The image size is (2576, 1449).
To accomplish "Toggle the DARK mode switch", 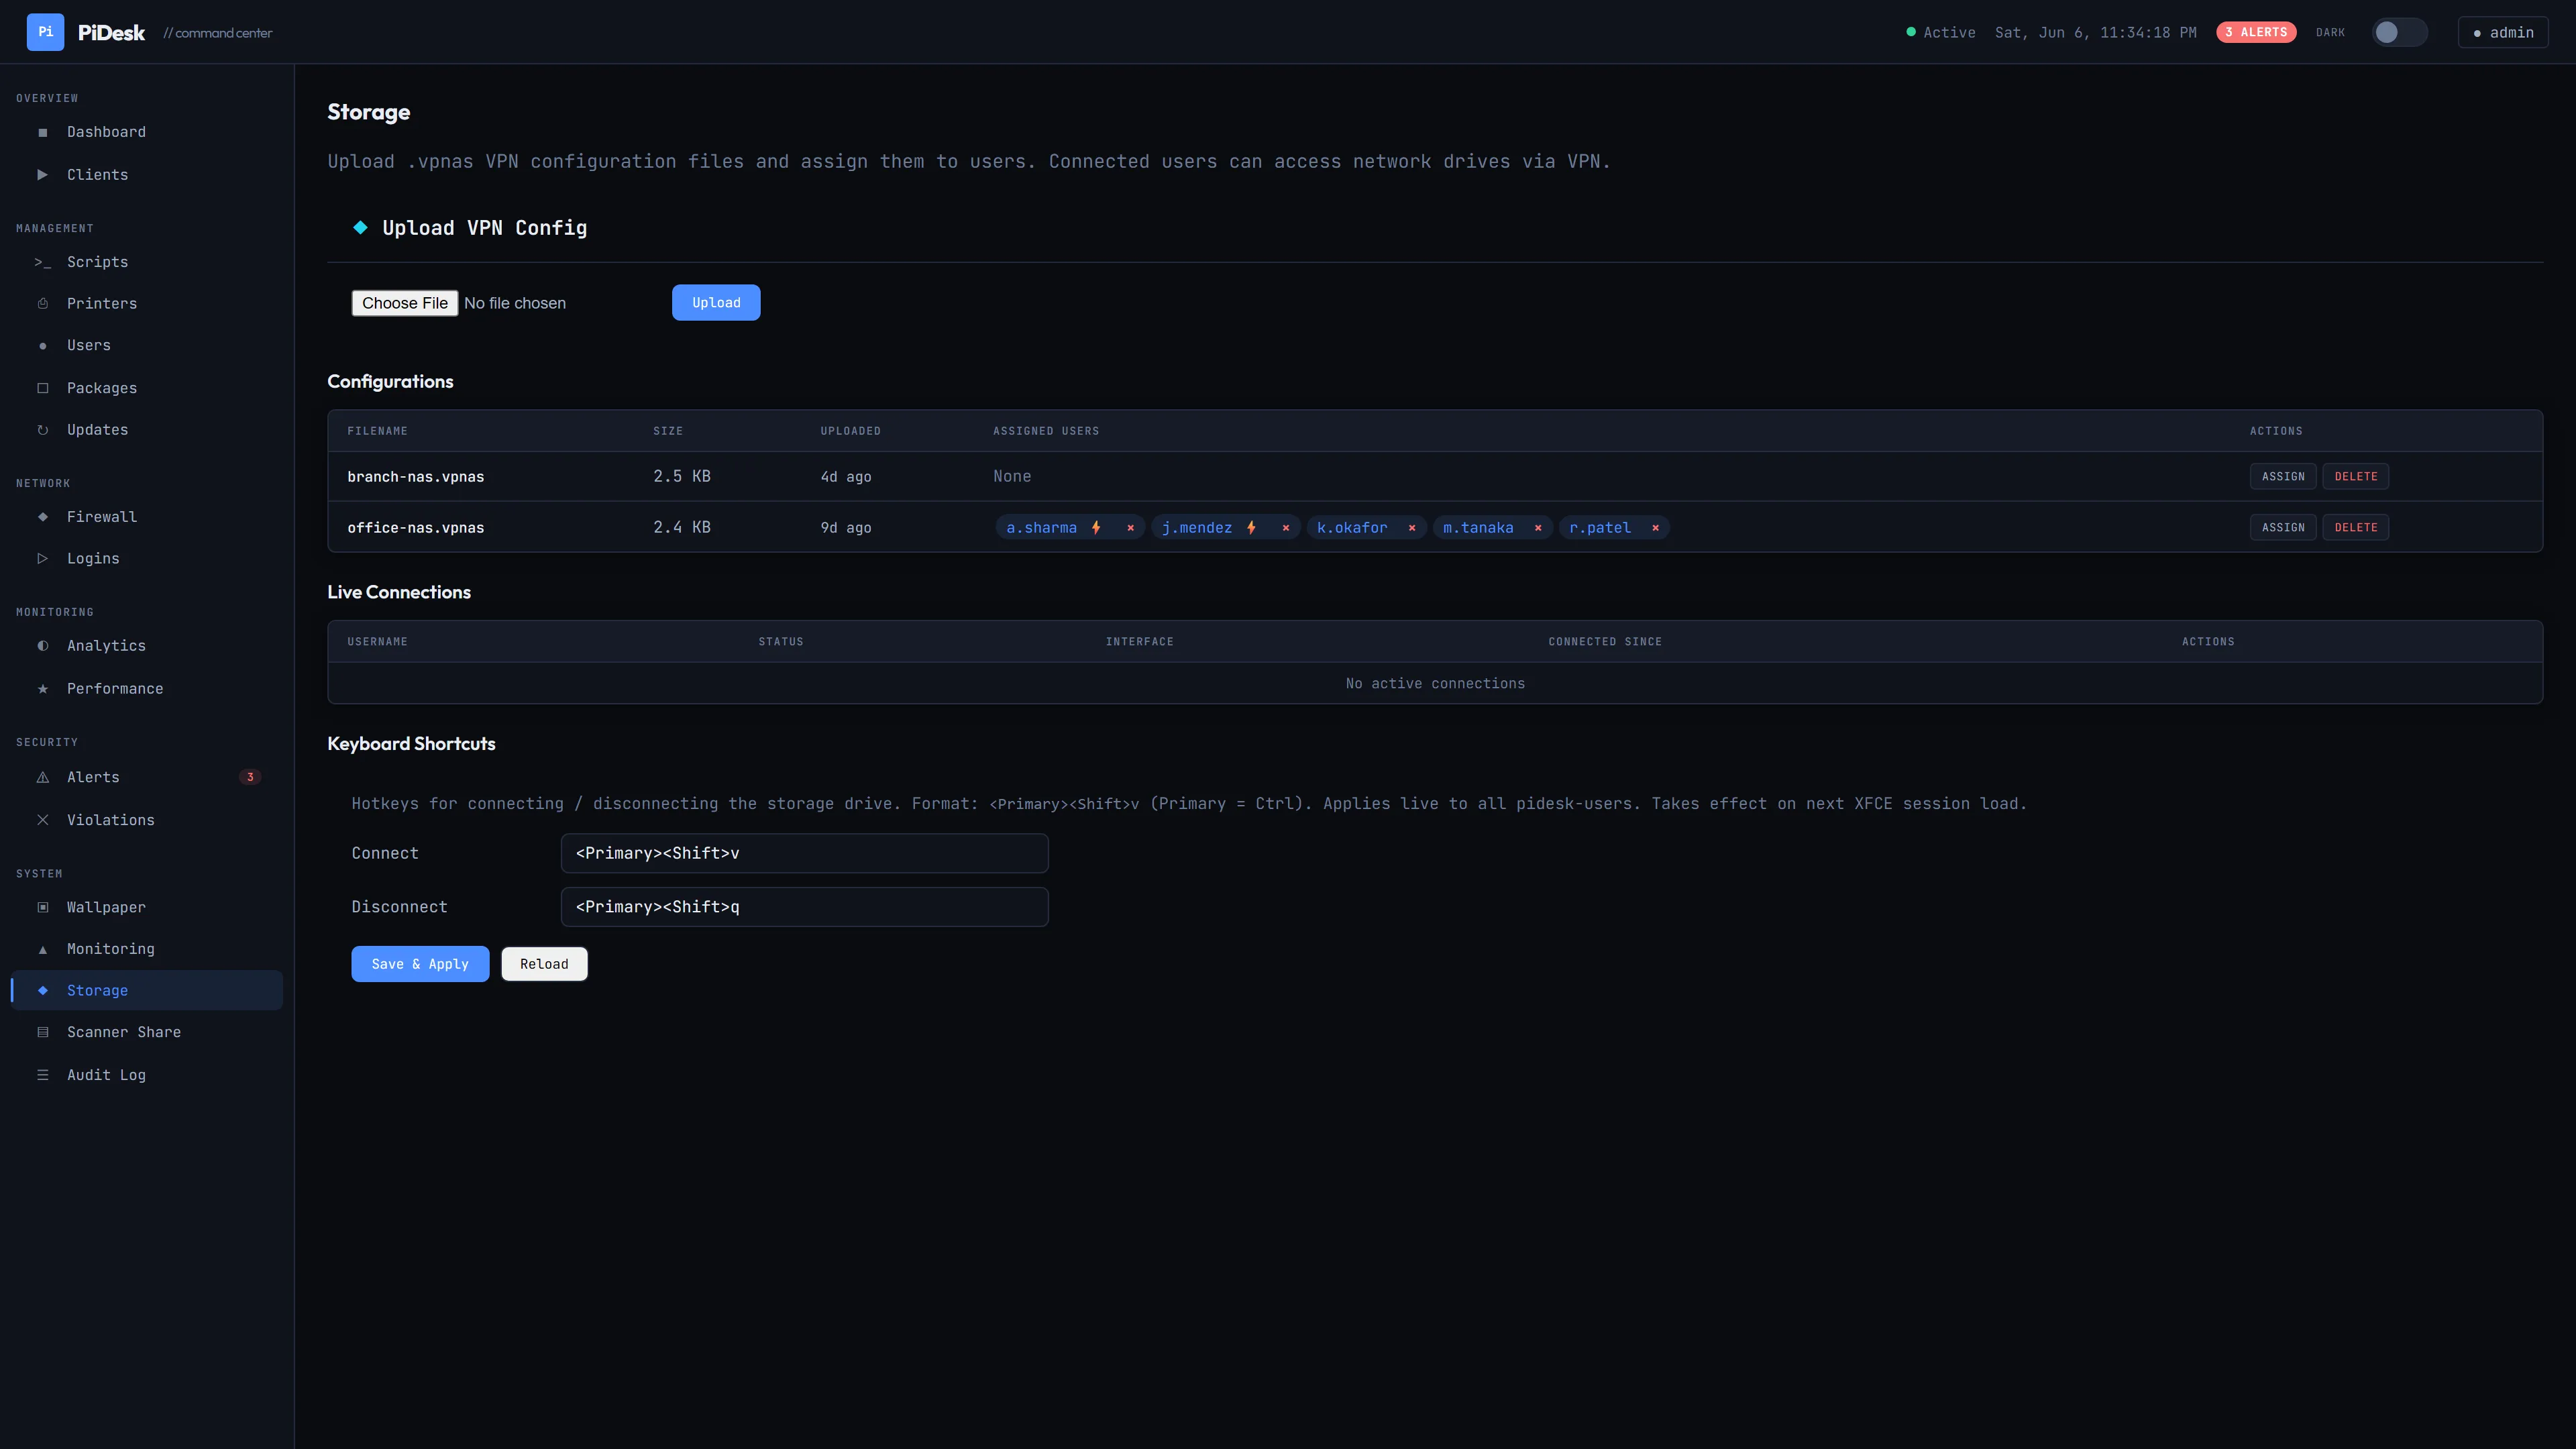I will click(2399, 32).
